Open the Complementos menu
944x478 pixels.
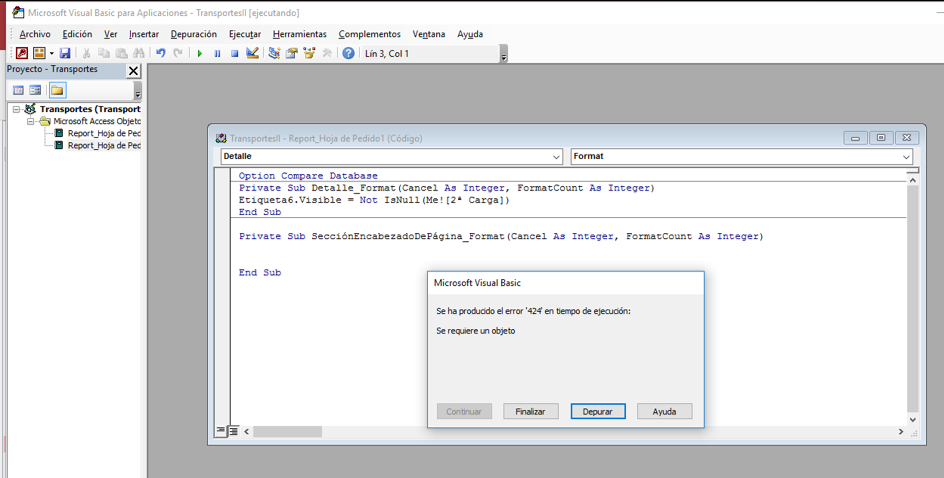[370, 34]
